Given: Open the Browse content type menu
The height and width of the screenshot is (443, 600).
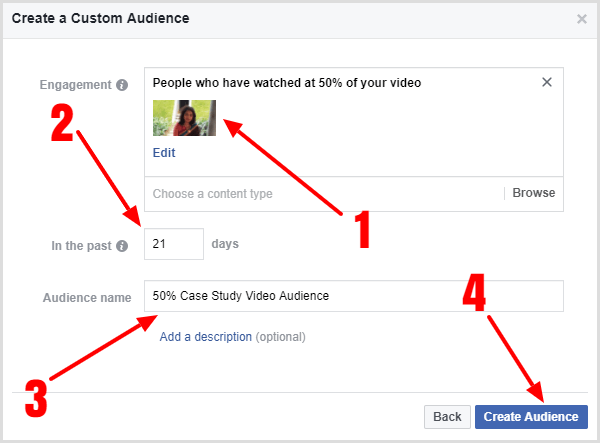Looking at the screenshot, I should pos(533,193).
